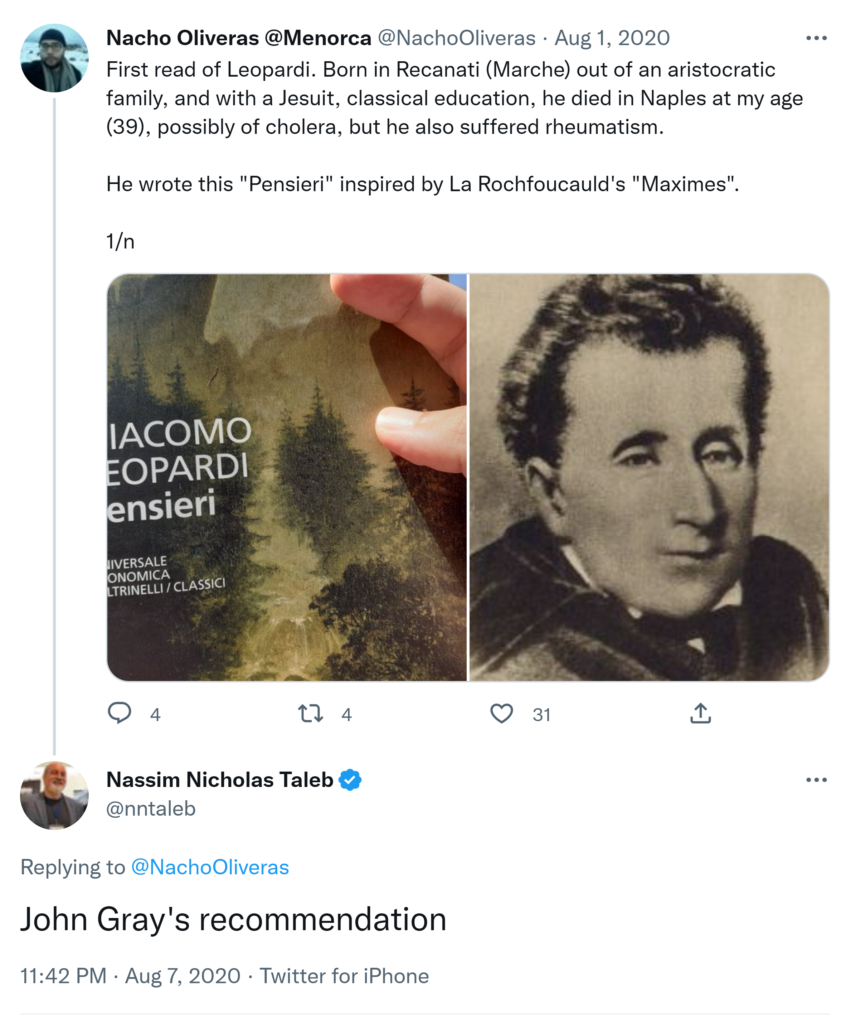Click the reply speech bubble icon
The width and height of the screenshot is (846, 1024).
click(x=120, y=713)
